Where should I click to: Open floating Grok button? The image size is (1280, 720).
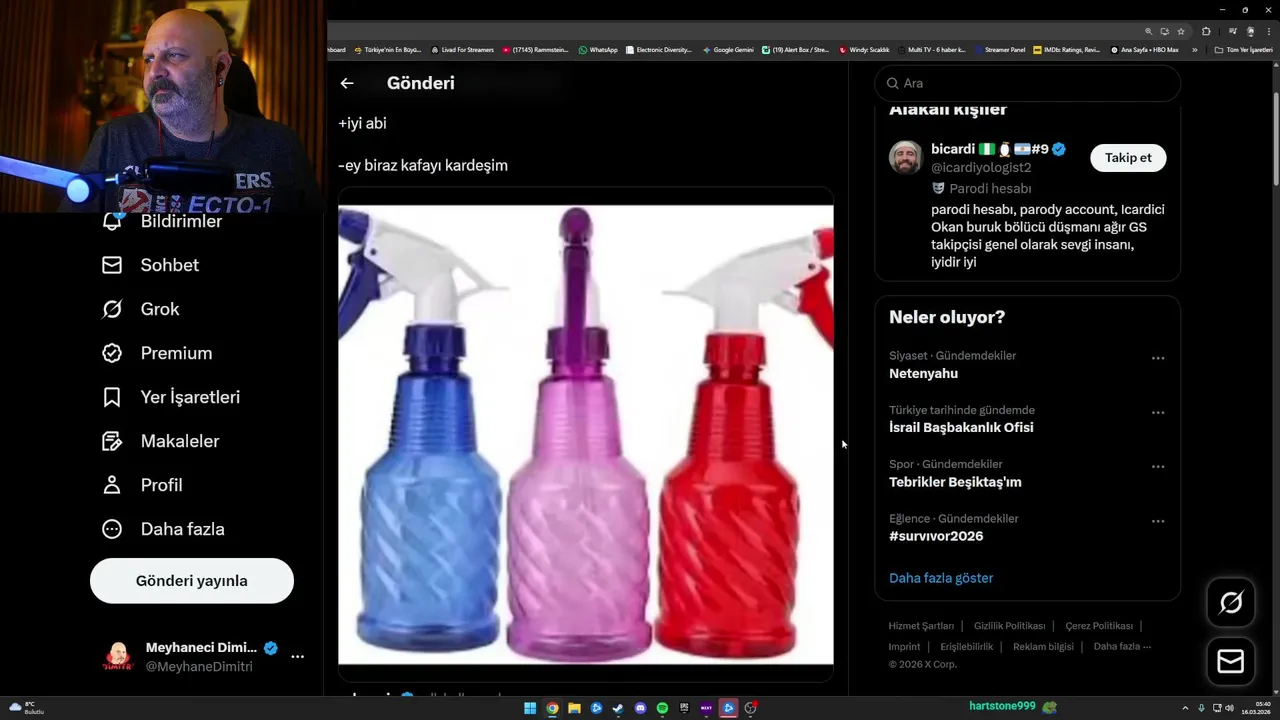point(1231,602)
